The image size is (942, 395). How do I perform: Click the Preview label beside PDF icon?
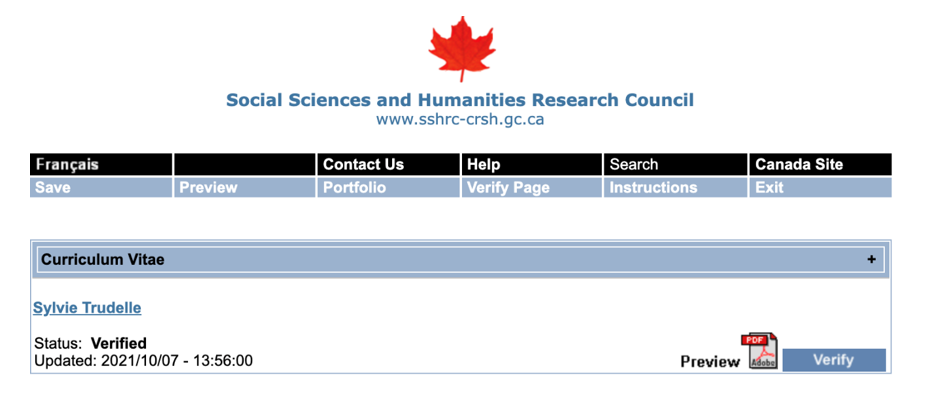click(710, 362)
